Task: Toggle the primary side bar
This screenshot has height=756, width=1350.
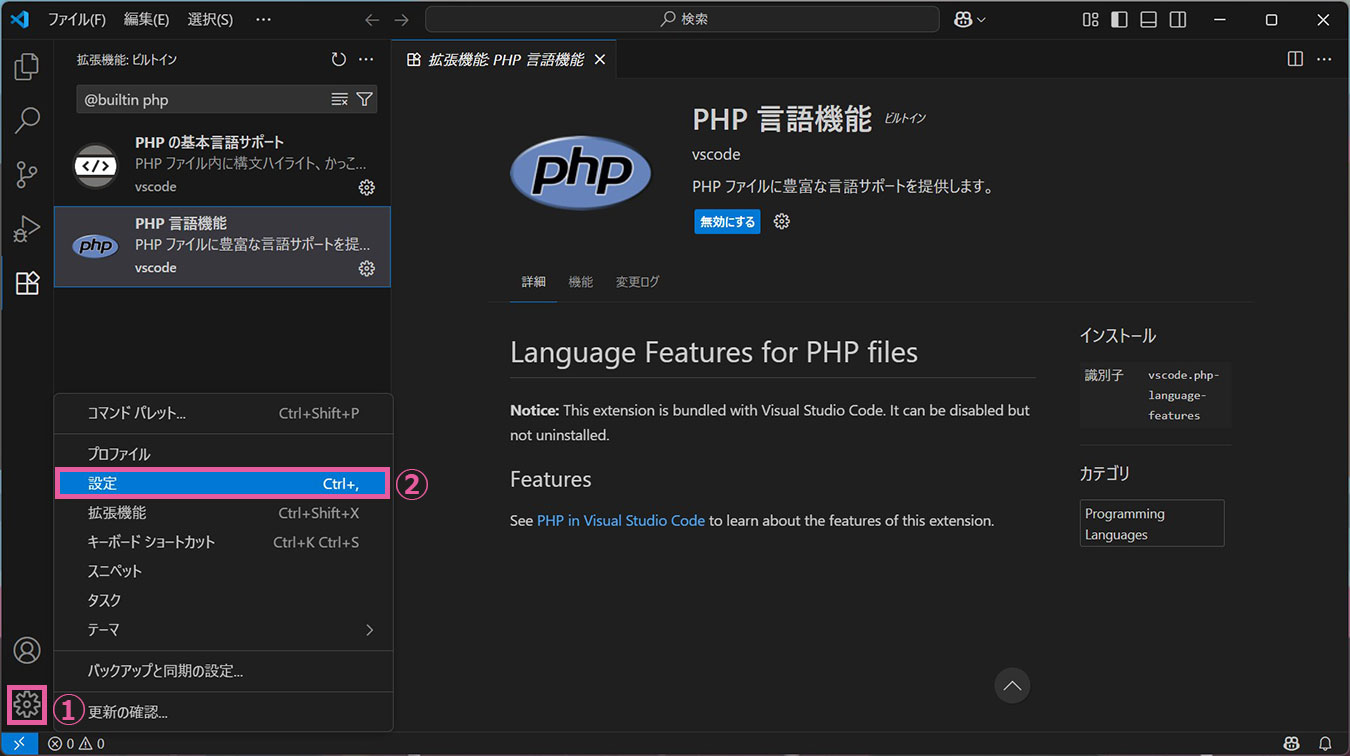Action: coord(1120,20)
